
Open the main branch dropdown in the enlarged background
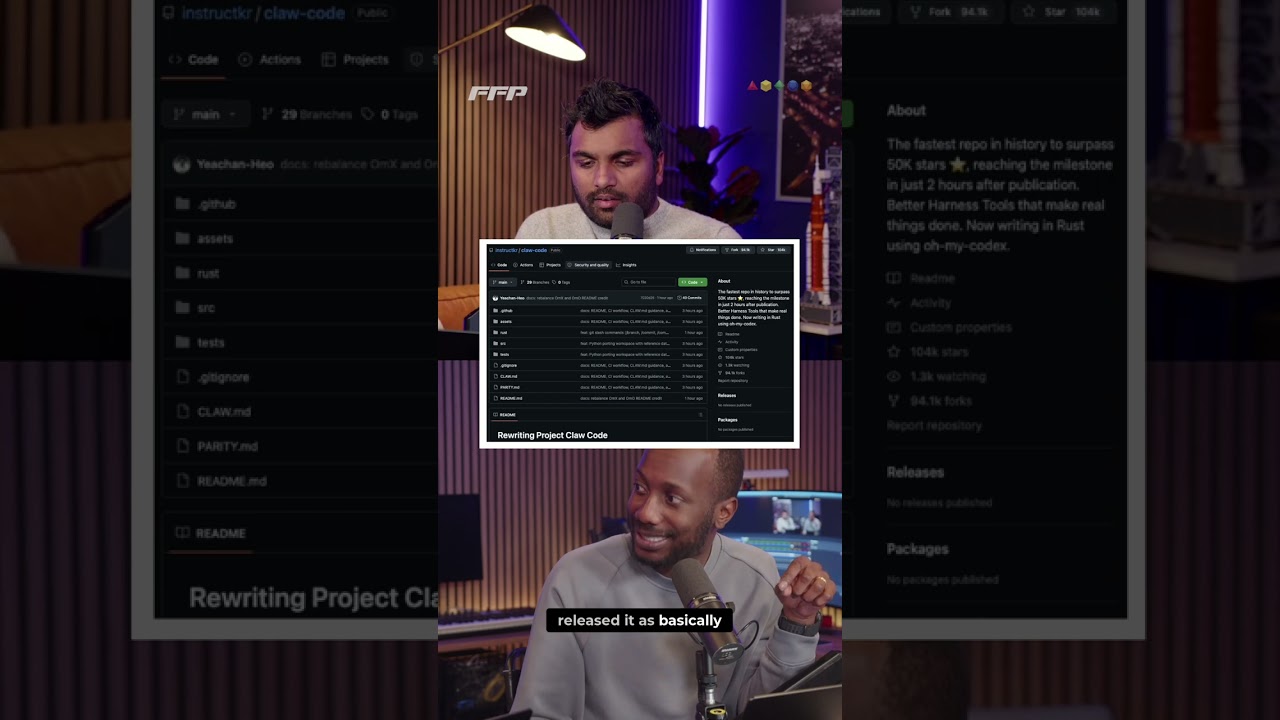[205, 114]
